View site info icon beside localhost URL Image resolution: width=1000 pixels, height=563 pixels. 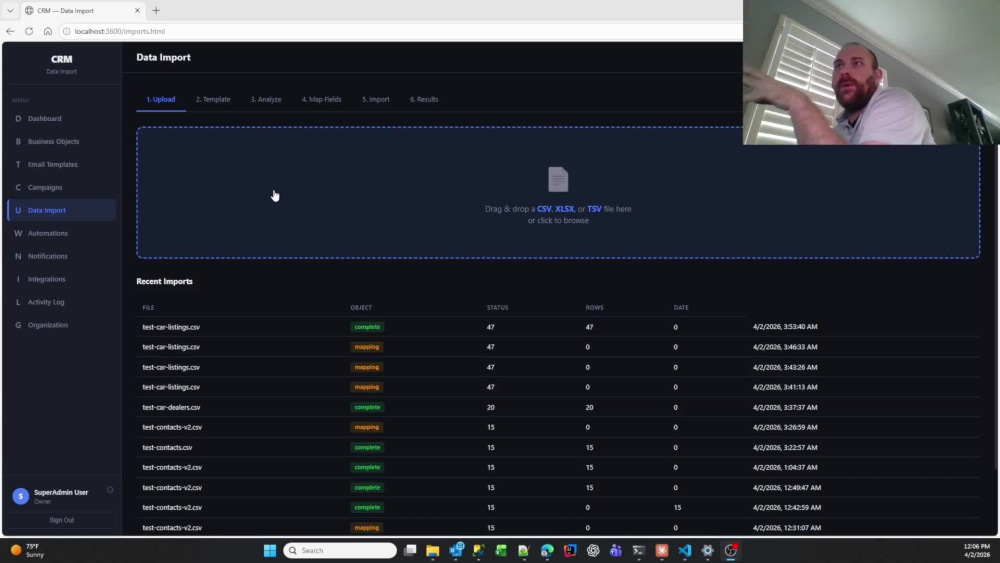pos(66,31)
